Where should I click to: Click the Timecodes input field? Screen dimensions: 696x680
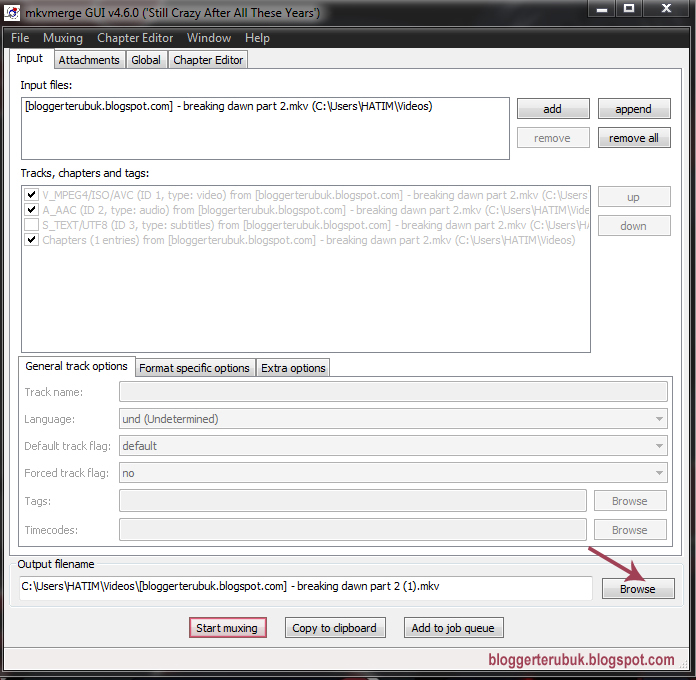pyautogui.click(x=352, y=530)
